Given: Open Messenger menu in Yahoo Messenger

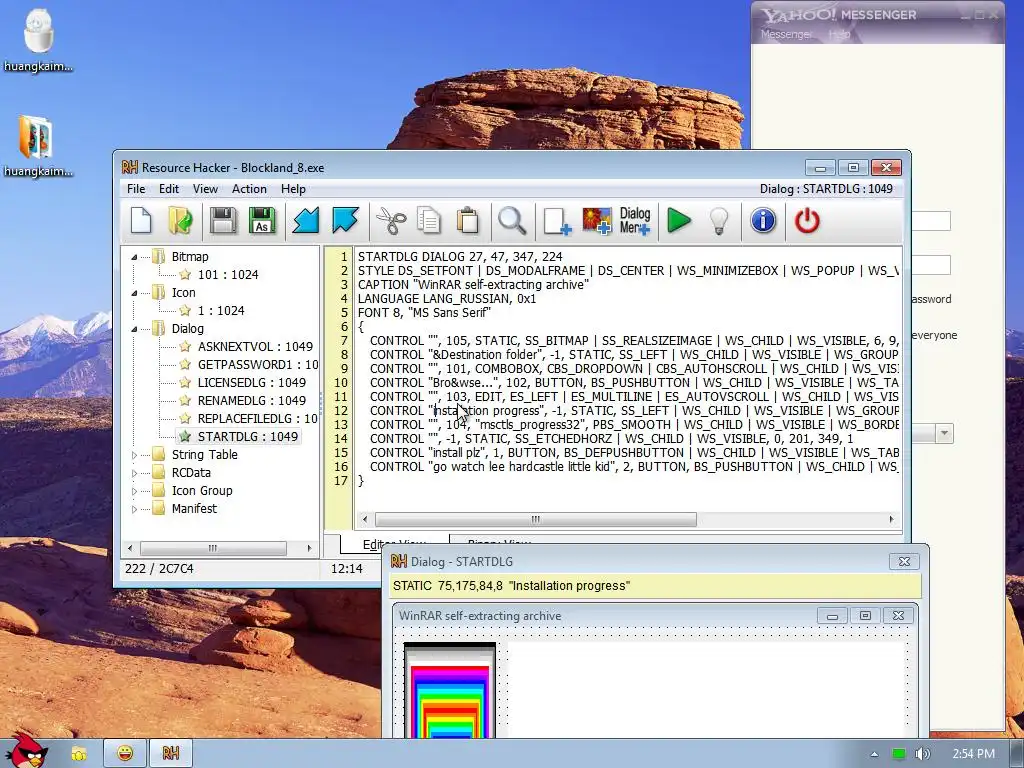Looking at the screenshot, I should pos(786,34).
